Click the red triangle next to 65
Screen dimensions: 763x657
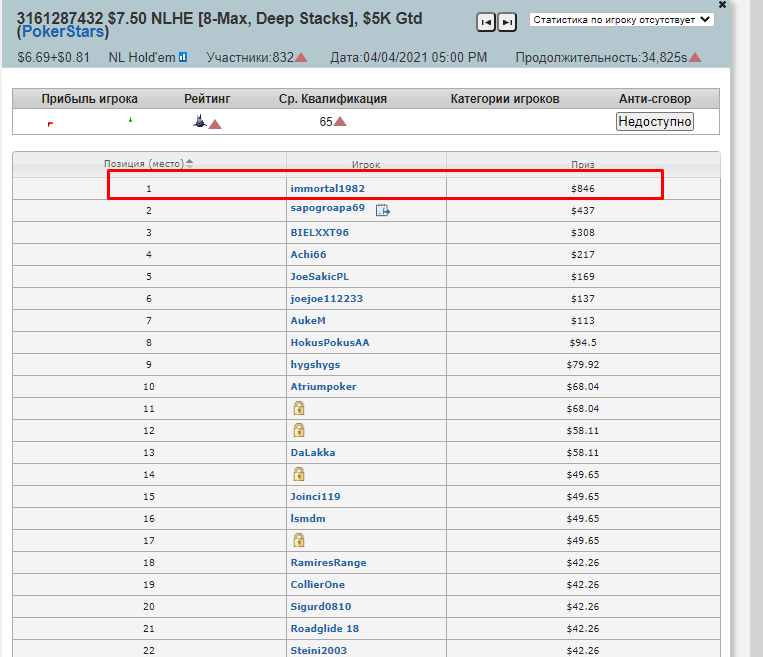point(340,121)
